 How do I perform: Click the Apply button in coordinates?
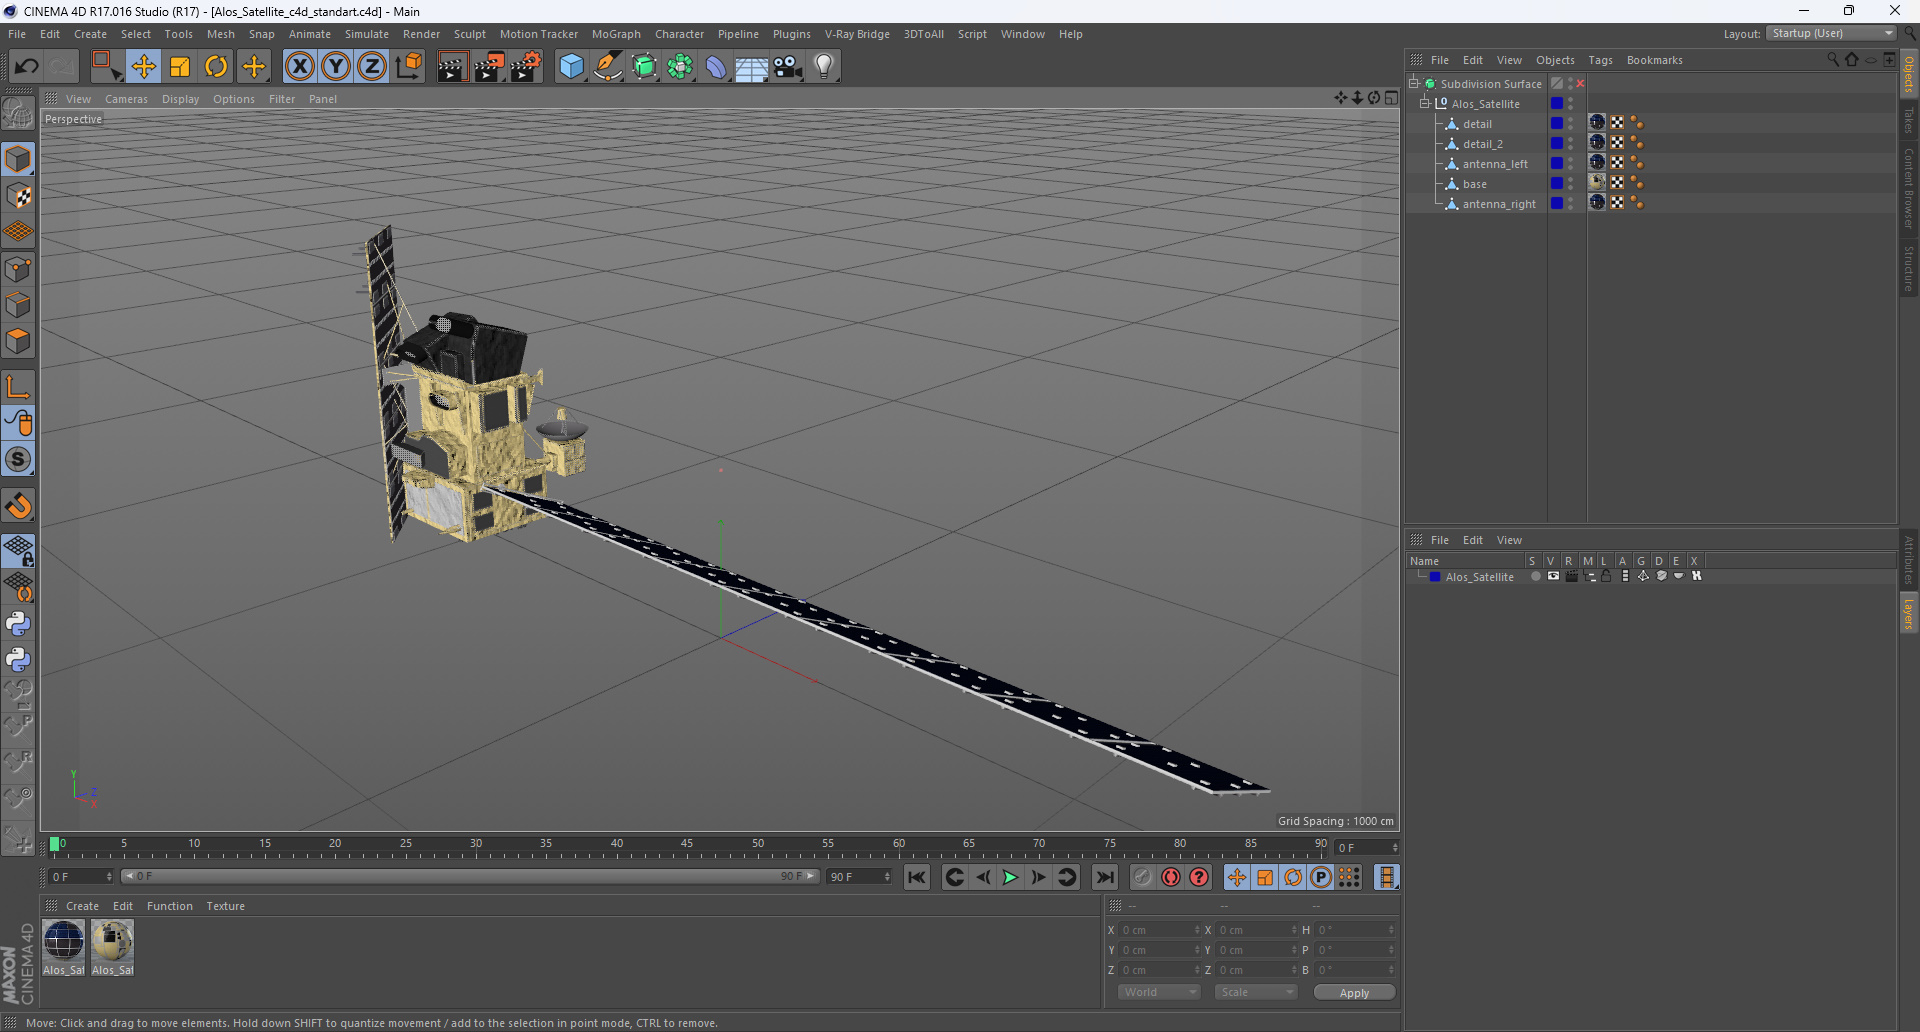pos(1354,992)
